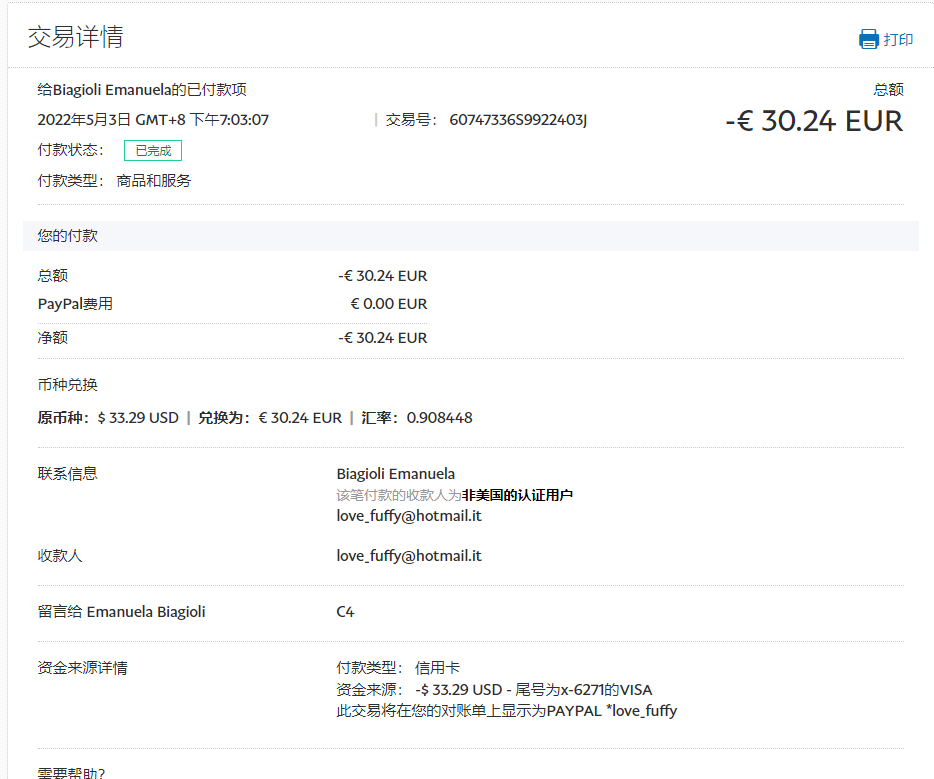Click the printer icon
The image size is (934, 779).
coord(868,40)
